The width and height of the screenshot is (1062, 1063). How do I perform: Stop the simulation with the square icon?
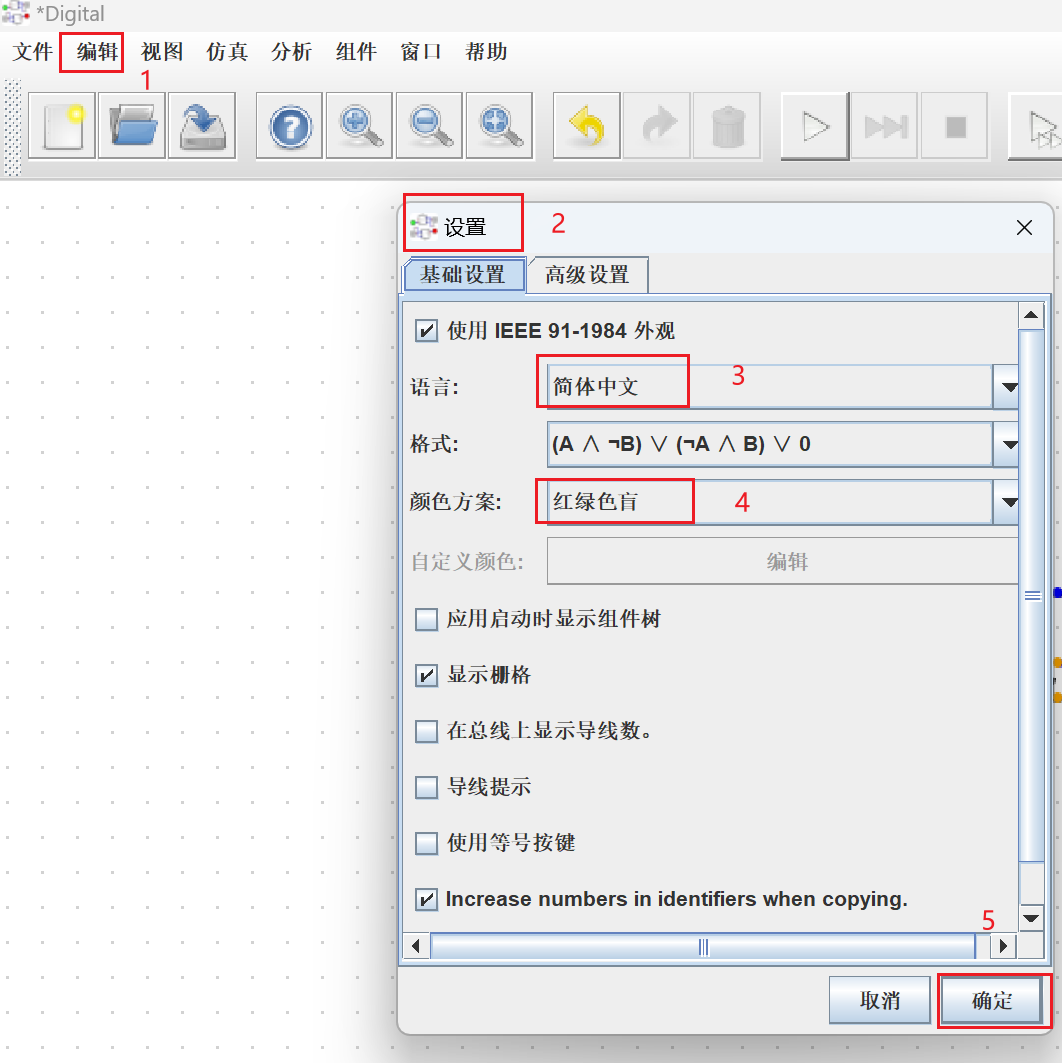coord(955,126)
